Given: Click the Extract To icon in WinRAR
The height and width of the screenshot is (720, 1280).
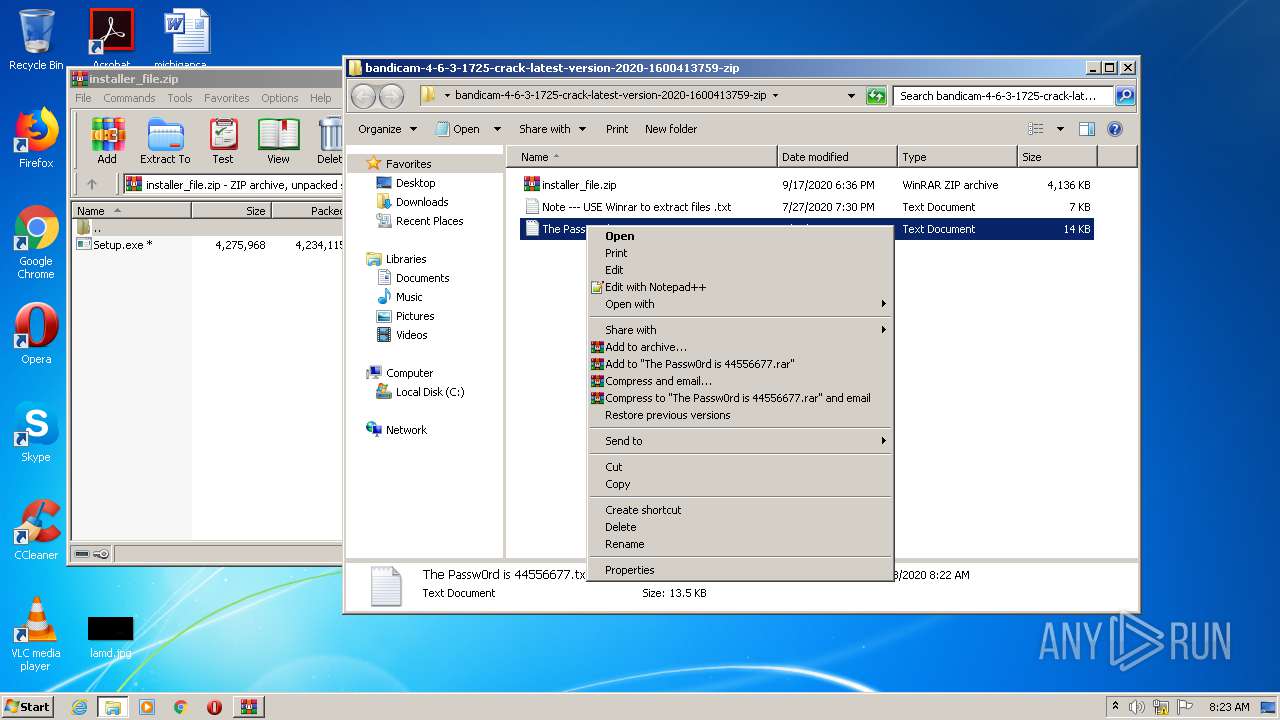Looking at the screenshot, I should [x=165, y=141].
